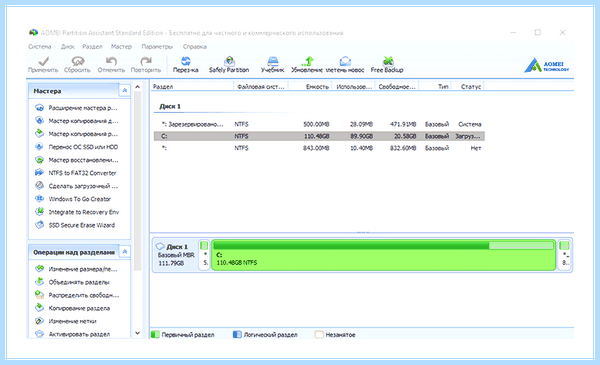
Task: Click the Применить checkmark toolbar icon
Action: (x=44, y=61)
